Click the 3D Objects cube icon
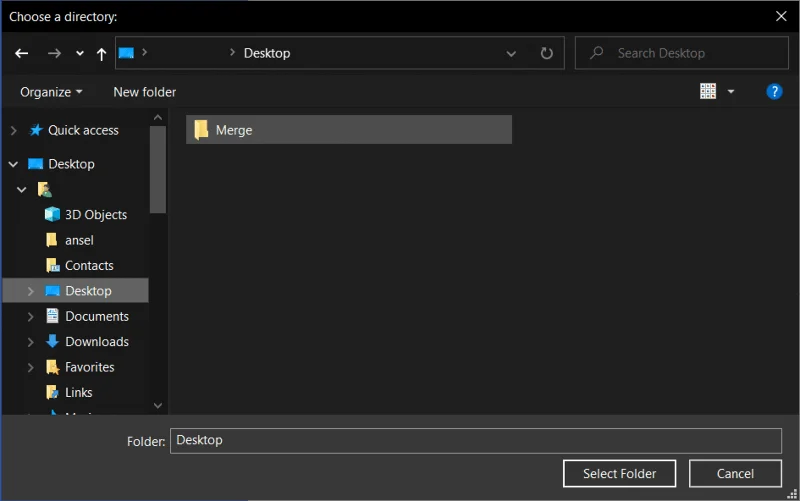Image resolution: width=800 pixels, height=501 pixels. point(52,214)
